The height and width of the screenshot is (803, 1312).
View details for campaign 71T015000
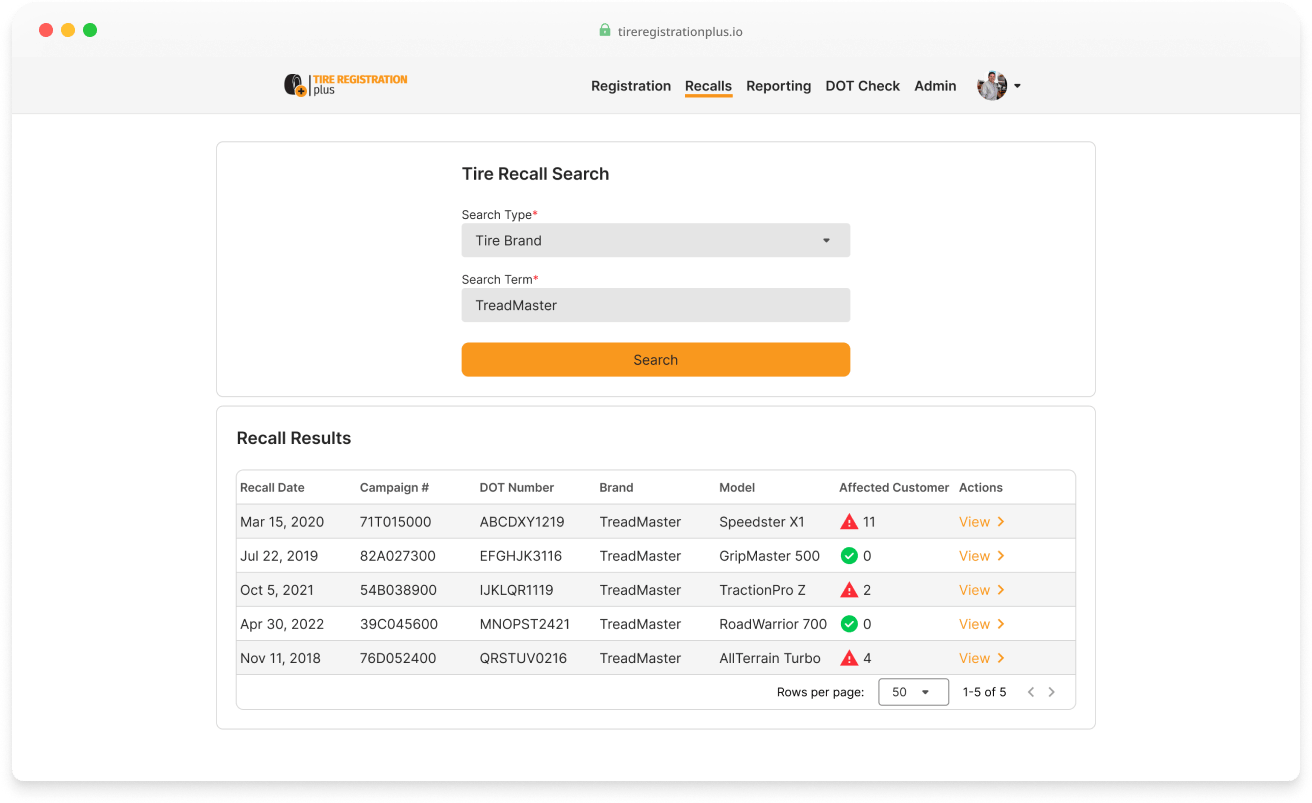tap(981, 522)
